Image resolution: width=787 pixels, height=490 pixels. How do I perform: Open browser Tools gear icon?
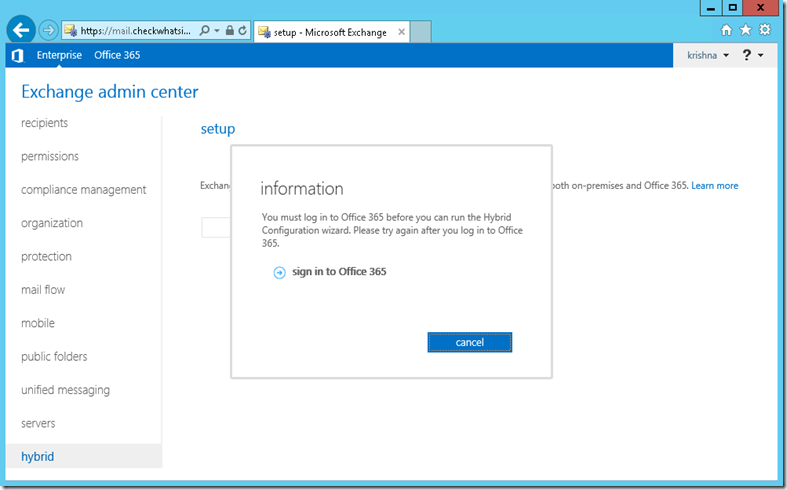(765, 30)
